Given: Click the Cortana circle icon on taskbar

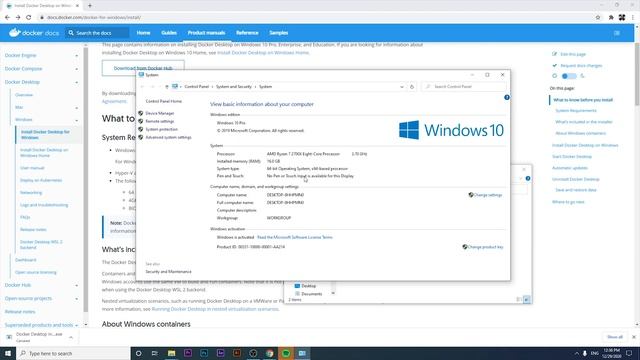Looking at the screenshot, I should click(138, 353).
